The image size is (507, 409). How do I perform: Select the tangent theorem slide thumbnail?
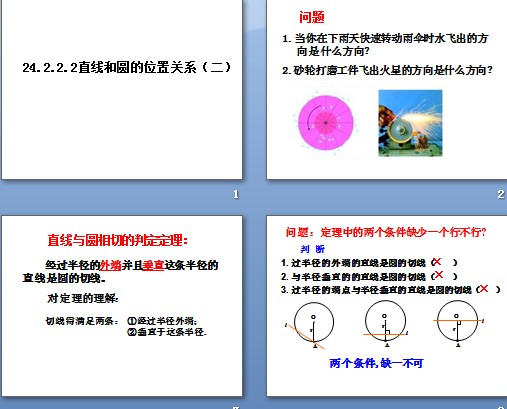122,306
